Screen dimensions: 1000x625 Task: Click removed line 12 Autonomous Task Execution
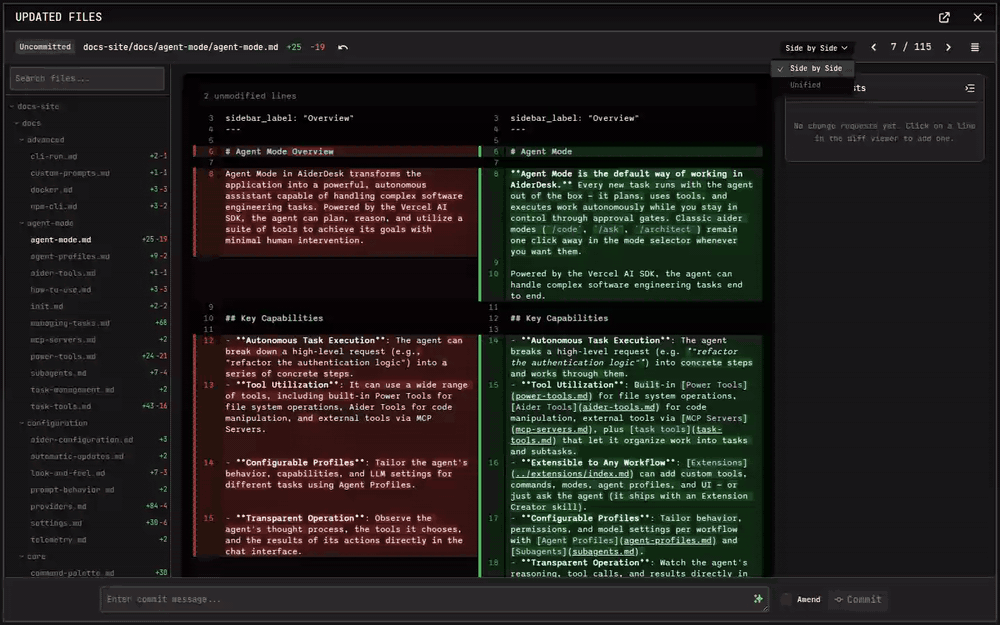(336, 357)
